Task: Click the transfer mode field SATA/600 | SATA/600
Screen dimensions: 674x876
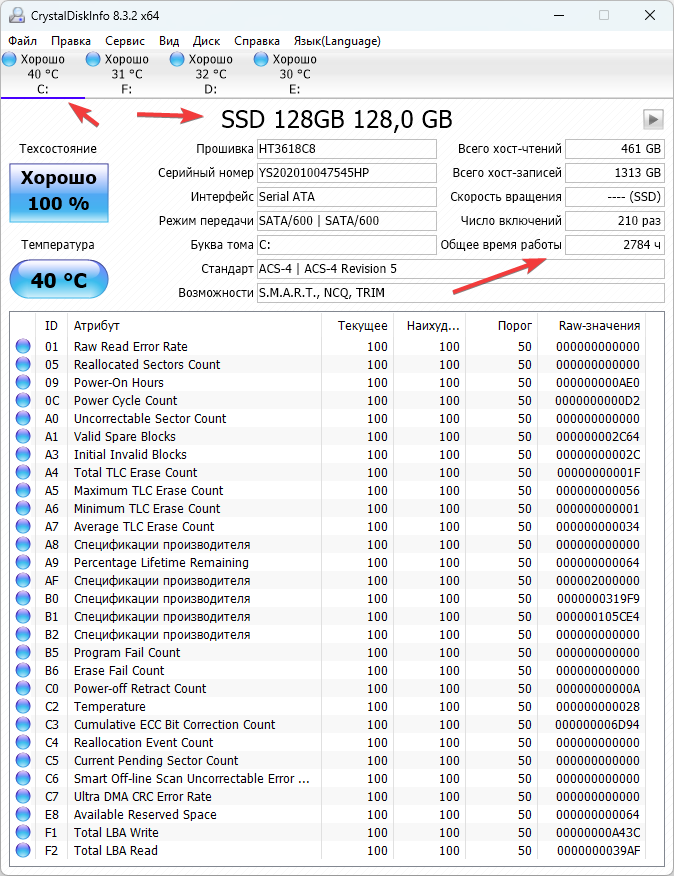Action: coord(347,221)
